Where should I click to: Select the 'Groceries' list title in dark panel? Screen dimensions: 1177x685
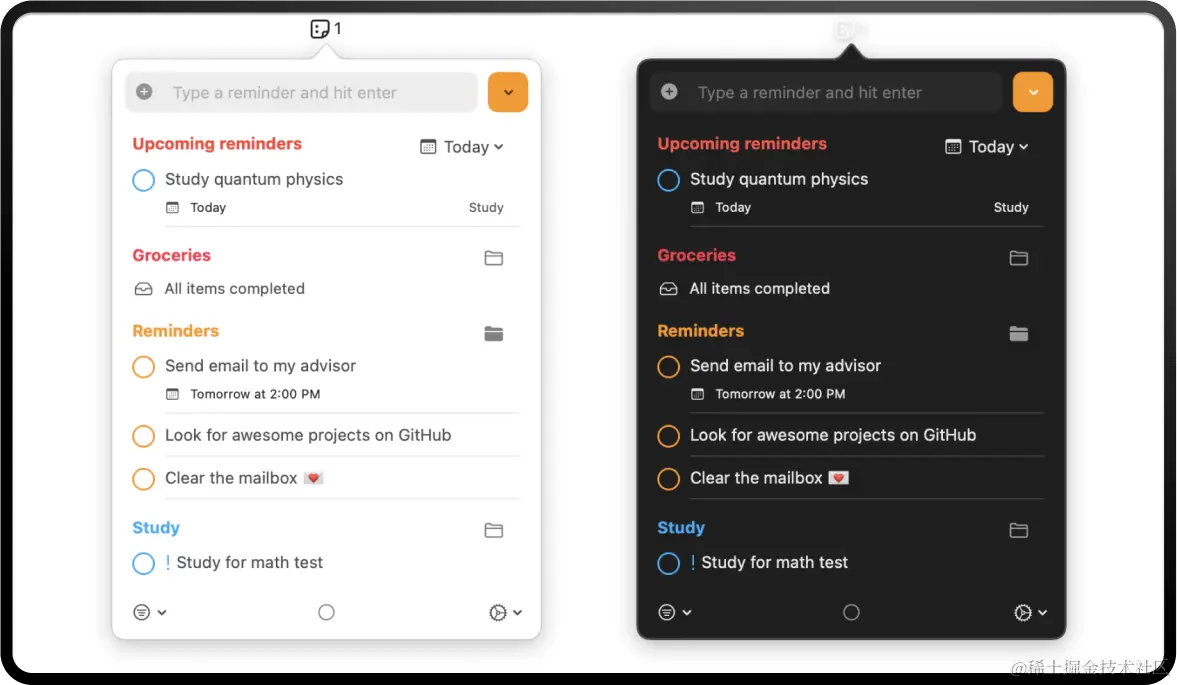click(696, 255)
